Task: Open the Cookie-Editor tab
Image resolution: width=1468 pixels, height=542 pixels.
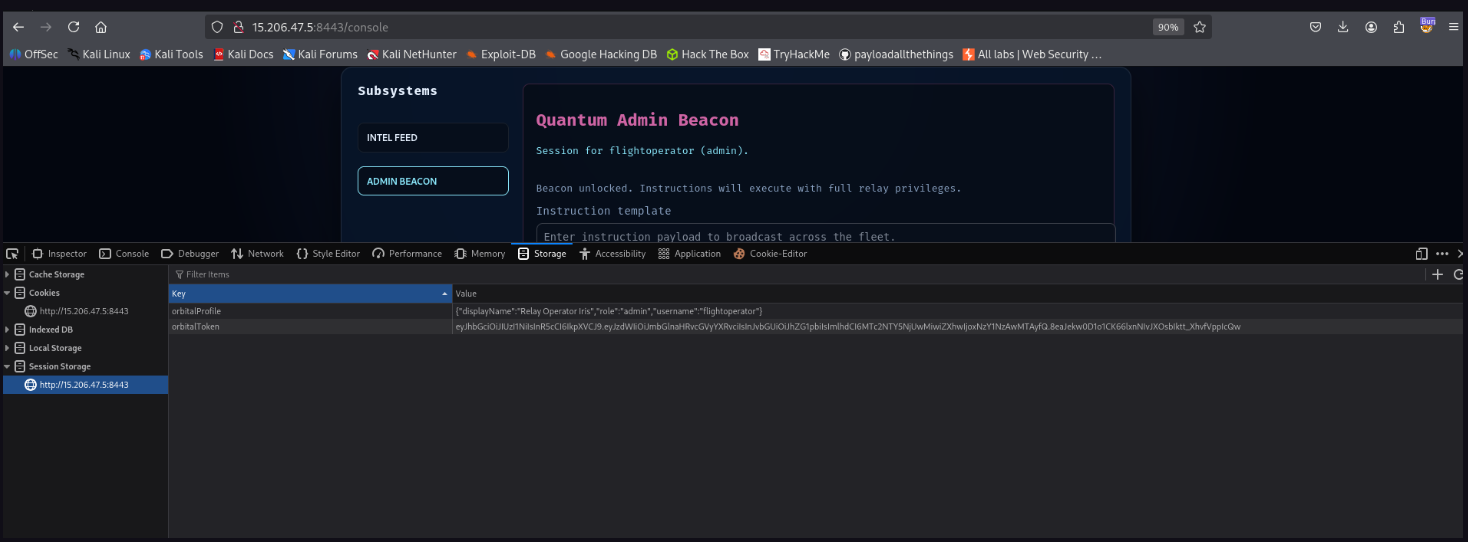Action: point(770,254)
